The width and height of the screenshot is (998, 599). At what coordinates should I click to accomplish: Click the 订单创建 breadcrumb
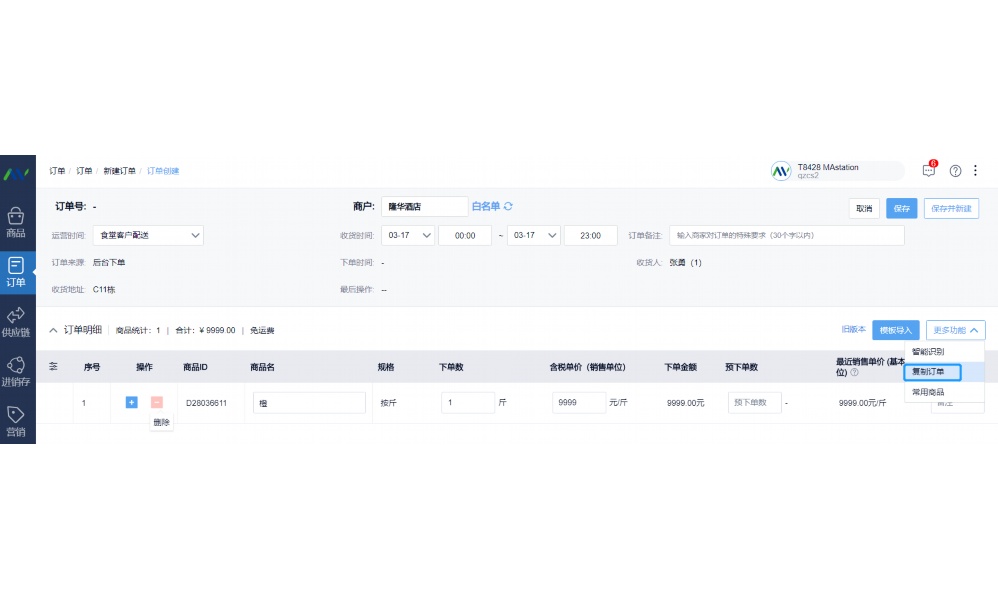pos(163,171)
